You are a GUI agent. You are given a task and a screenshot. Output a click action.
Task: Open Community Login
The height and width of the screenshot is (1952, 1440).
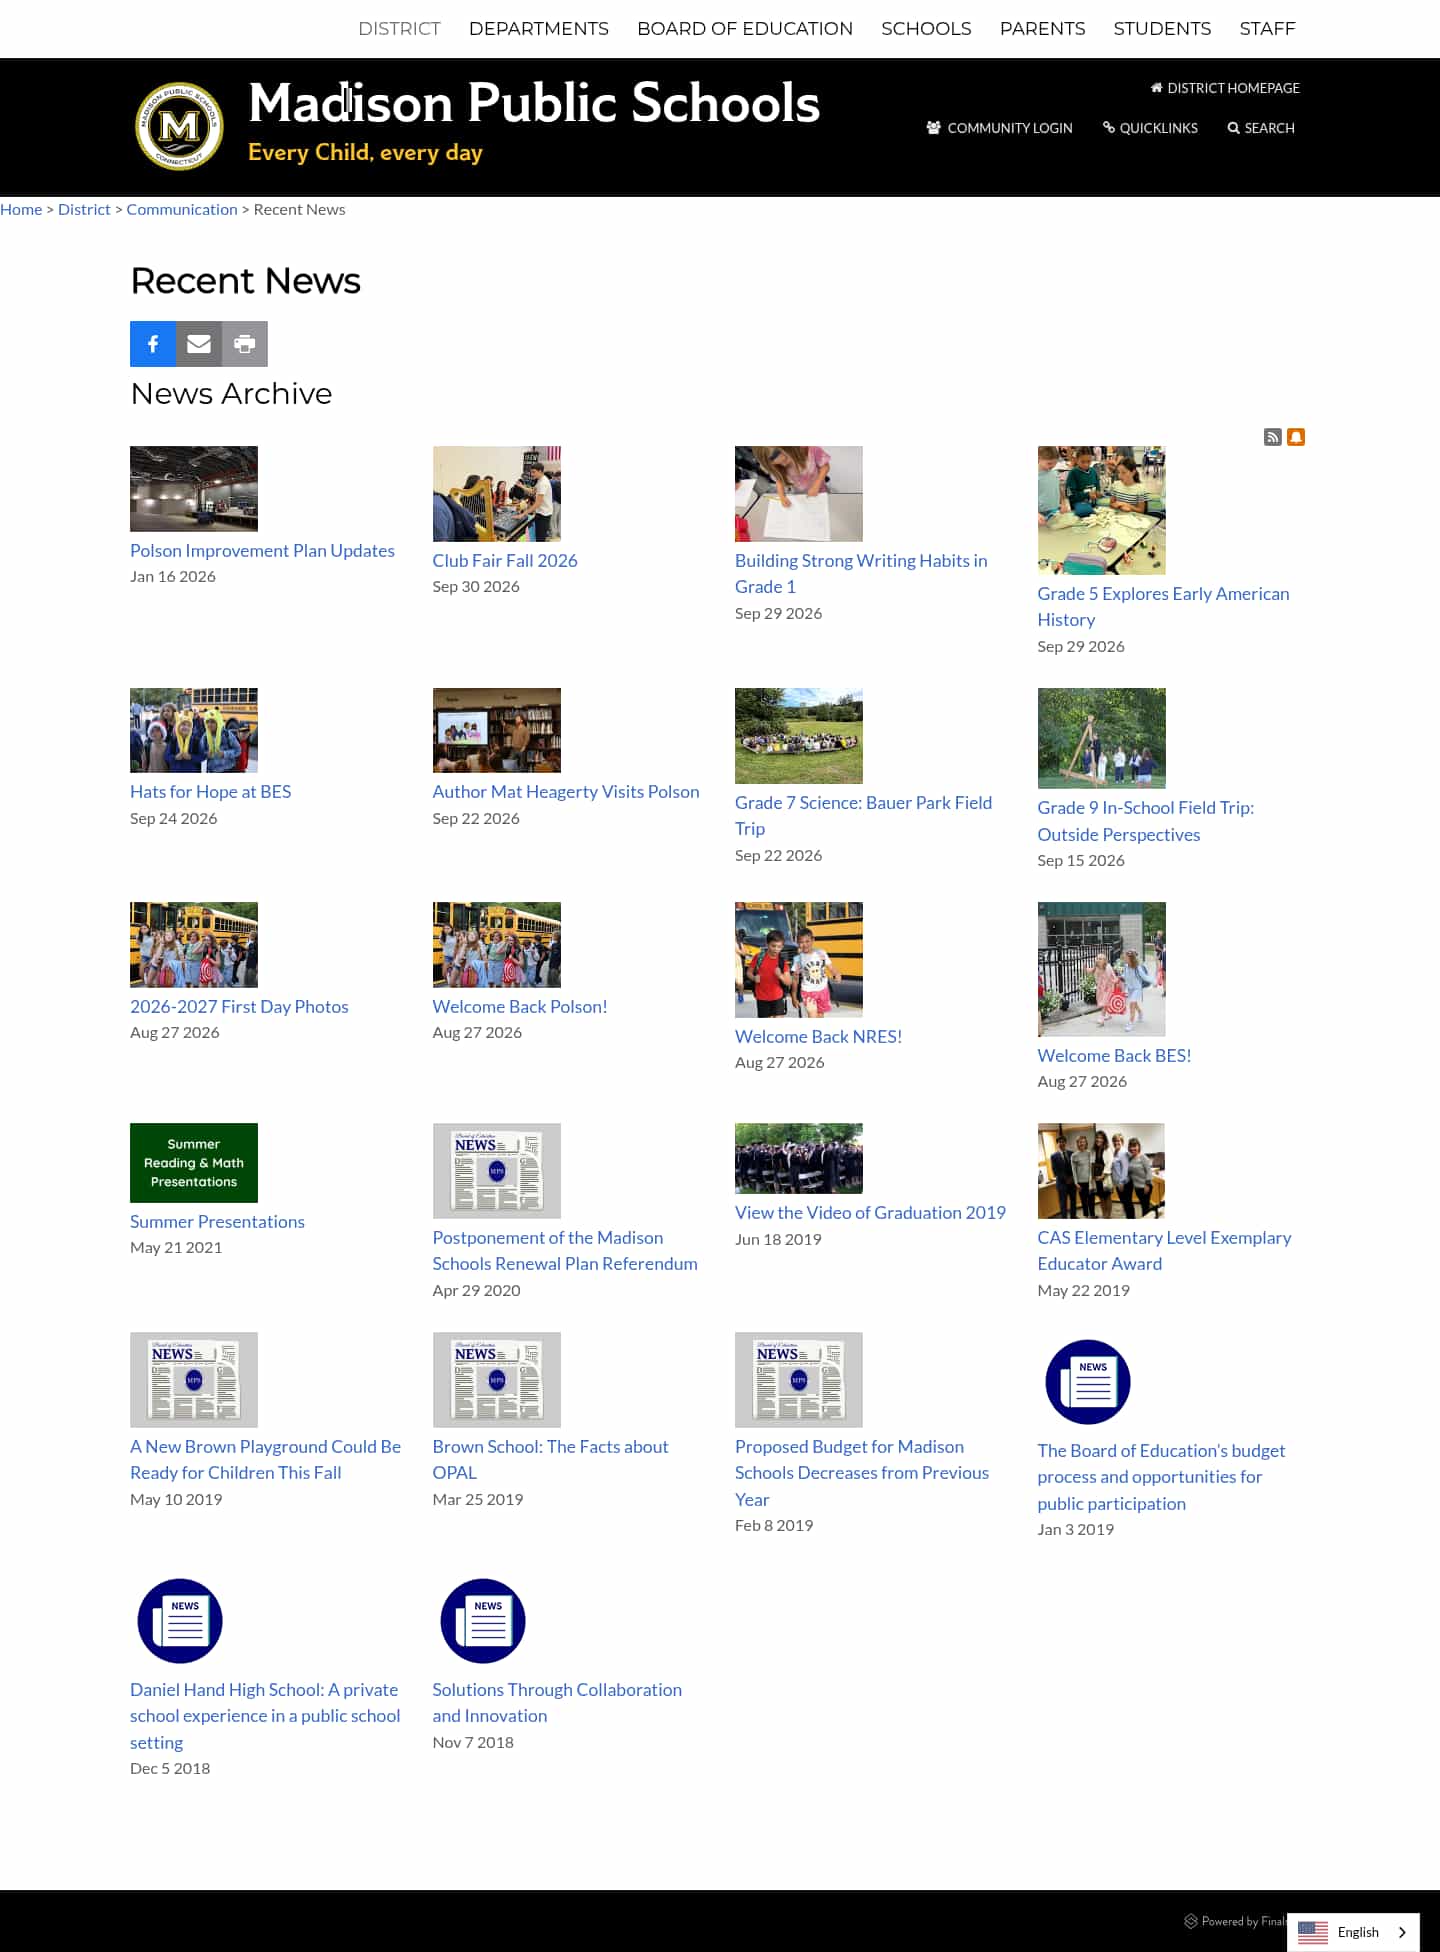[999, 128]
